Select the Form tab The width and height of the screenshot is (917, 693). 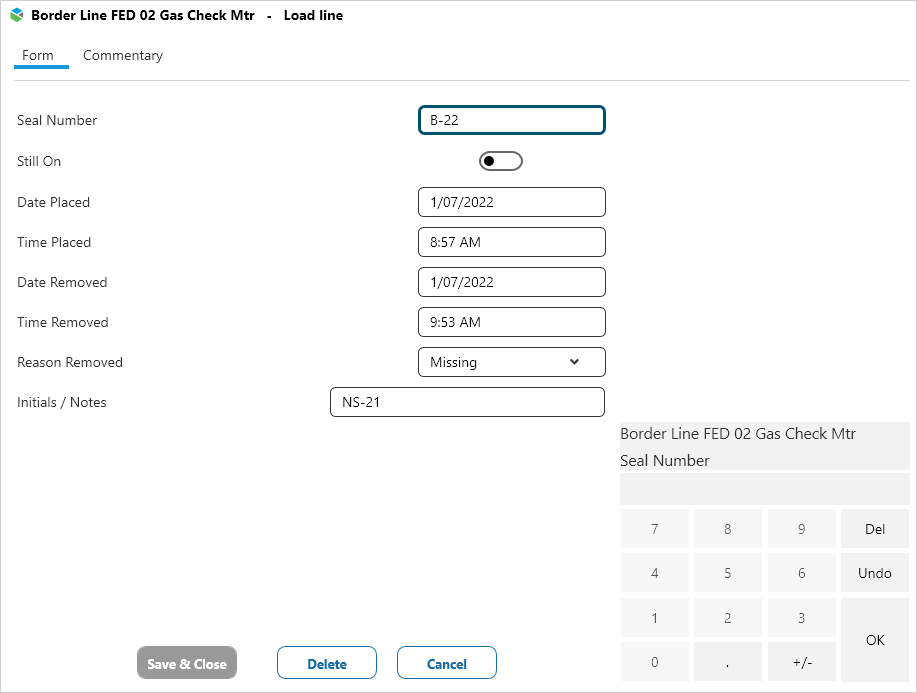point(38,56)
